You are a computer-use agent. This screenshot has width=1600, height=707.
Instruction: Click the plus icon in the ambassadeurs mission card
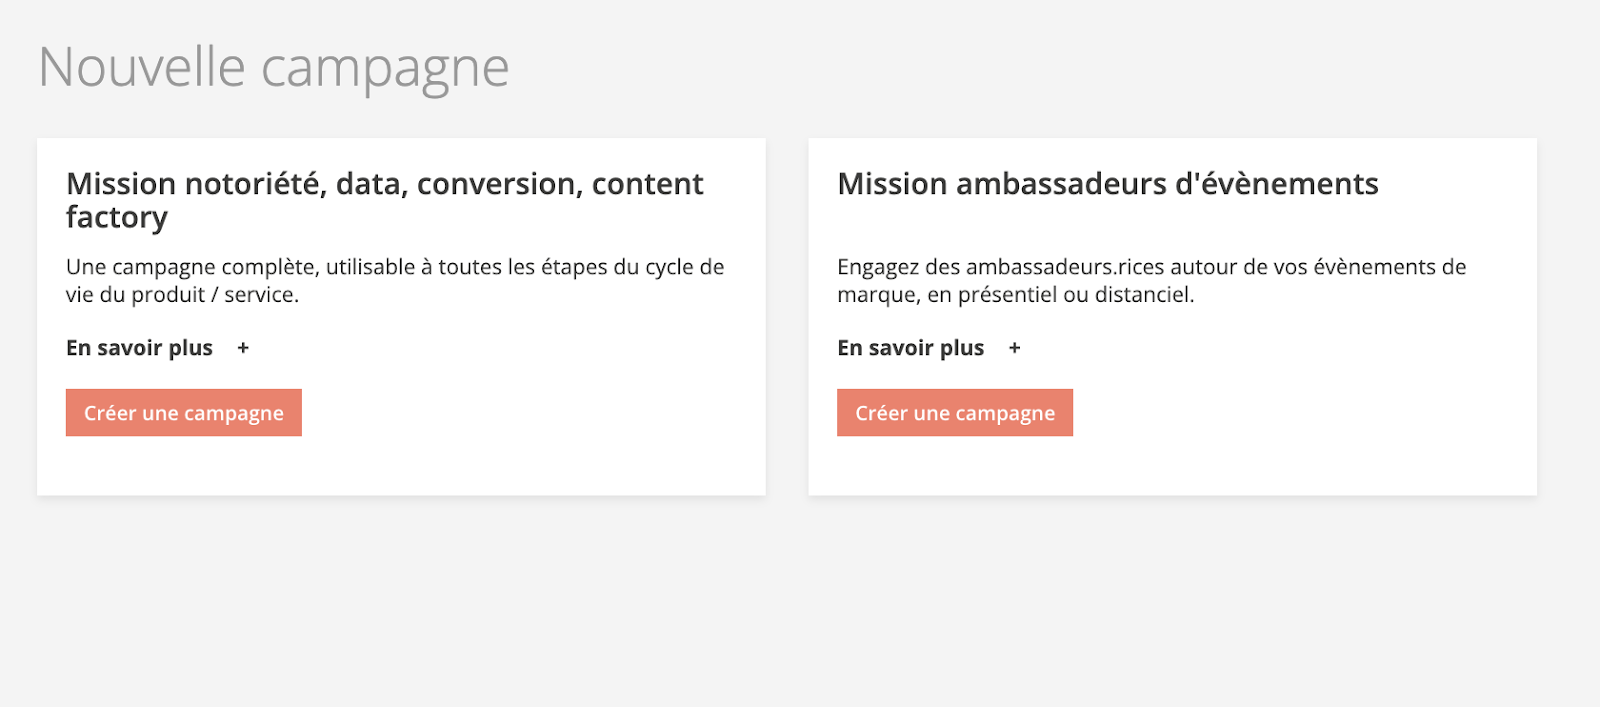point(1014,348)
